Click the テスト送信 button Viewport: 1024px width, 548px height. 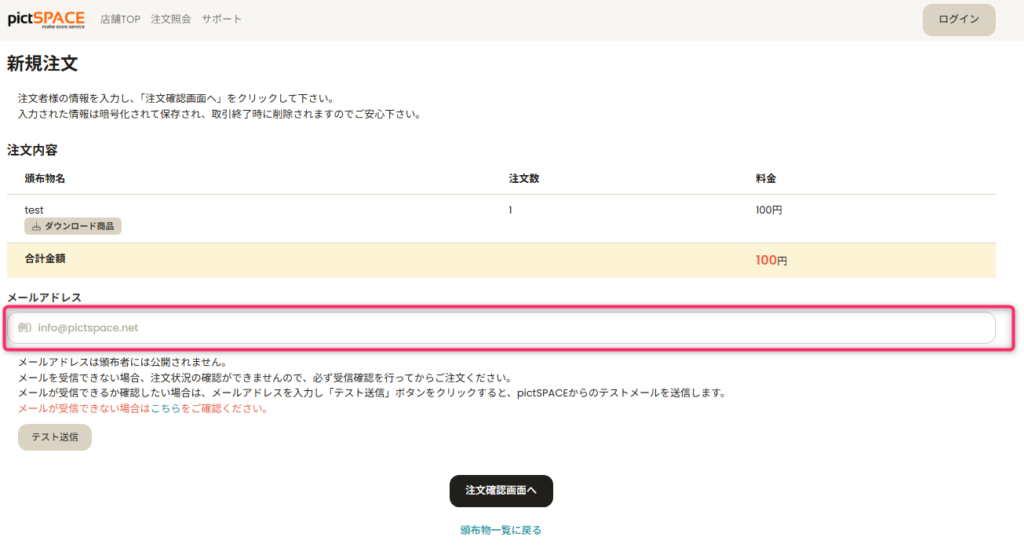pos(55,437)
